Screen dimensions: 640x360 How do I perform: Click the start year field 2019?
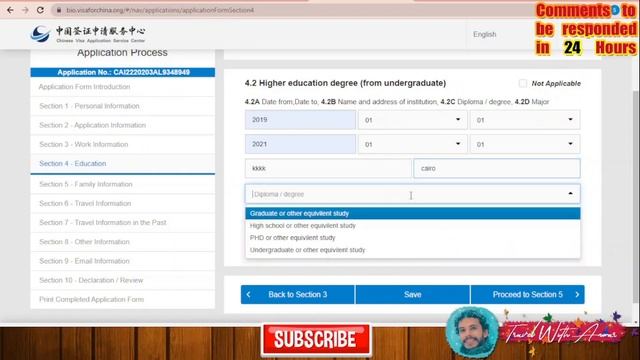point(300,120)
